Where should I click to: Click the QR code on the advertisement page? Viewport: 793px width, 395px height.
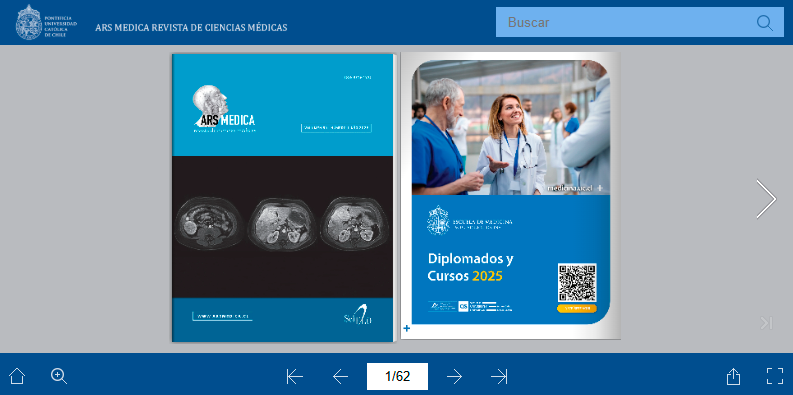tap(577, 282)
